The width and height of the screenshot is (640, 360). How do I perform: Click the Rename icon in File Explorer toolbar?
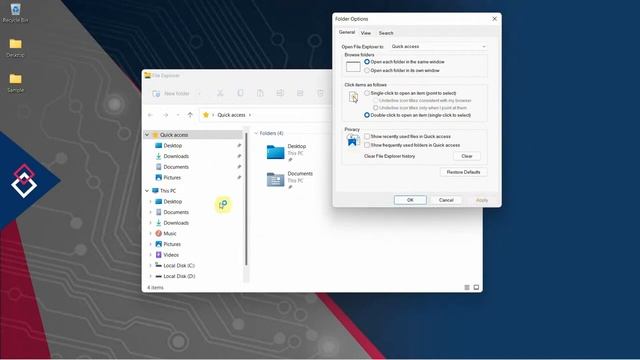coord(280,93)
